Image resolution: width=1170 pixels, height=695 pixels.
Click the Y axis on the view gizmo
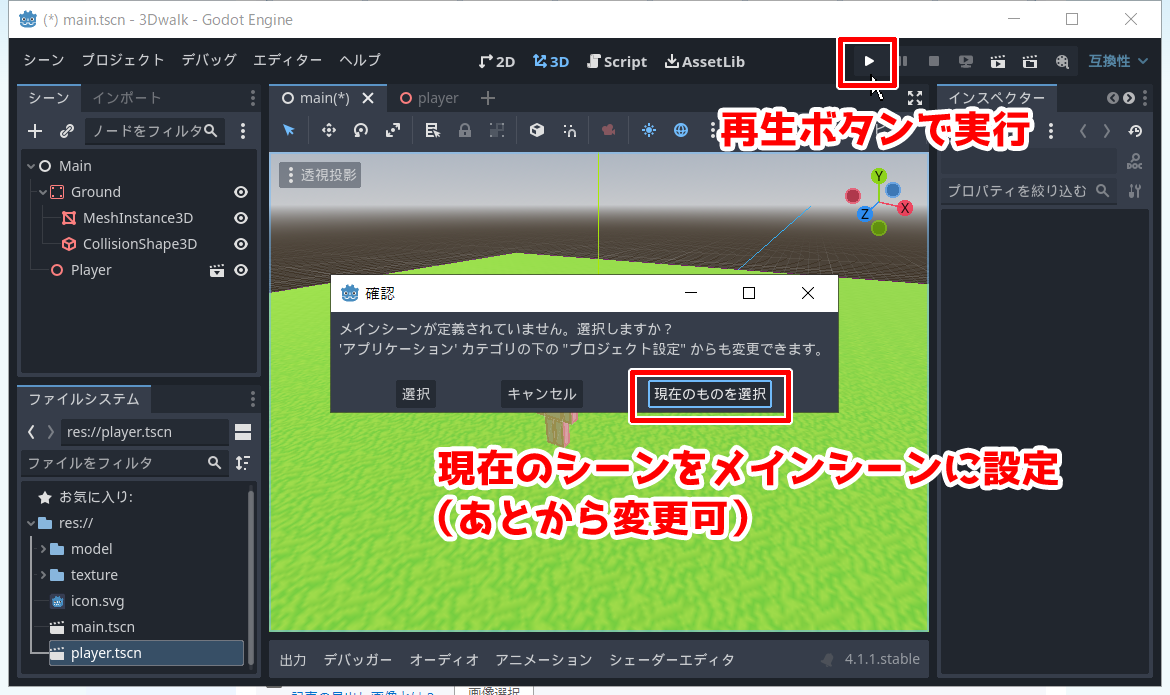[x=878, y=176]
